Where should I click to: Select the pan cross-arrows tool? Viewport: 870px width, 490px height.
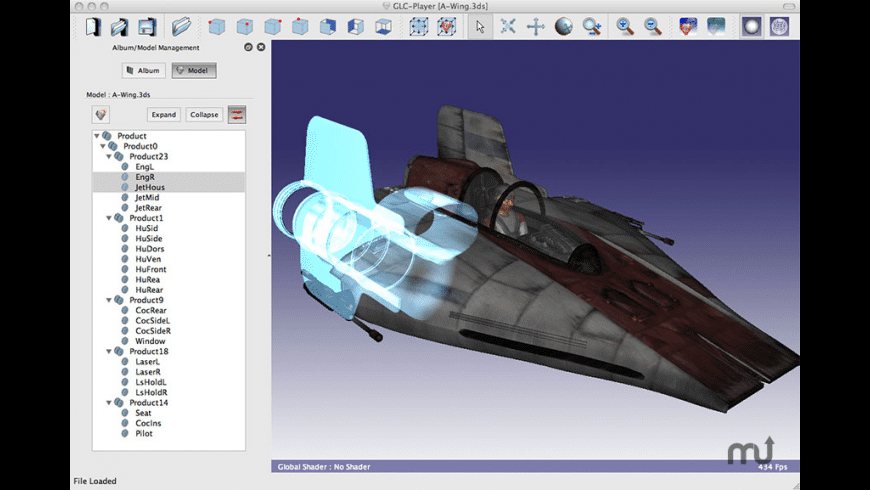pos(536,27)
